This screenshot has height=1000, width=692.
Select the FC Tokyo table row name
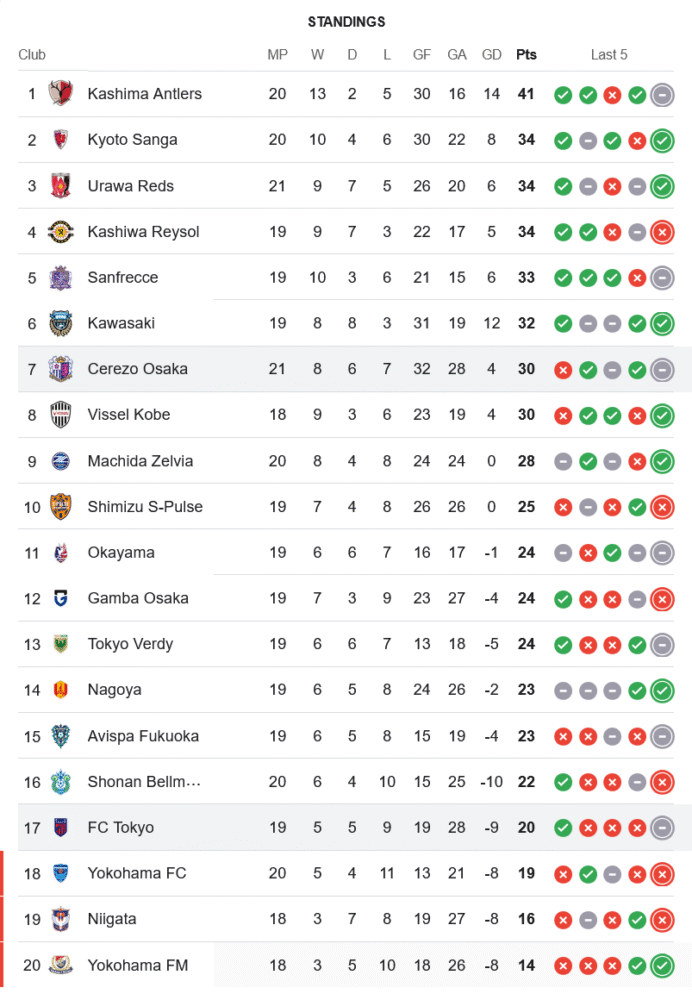(120, 828)
